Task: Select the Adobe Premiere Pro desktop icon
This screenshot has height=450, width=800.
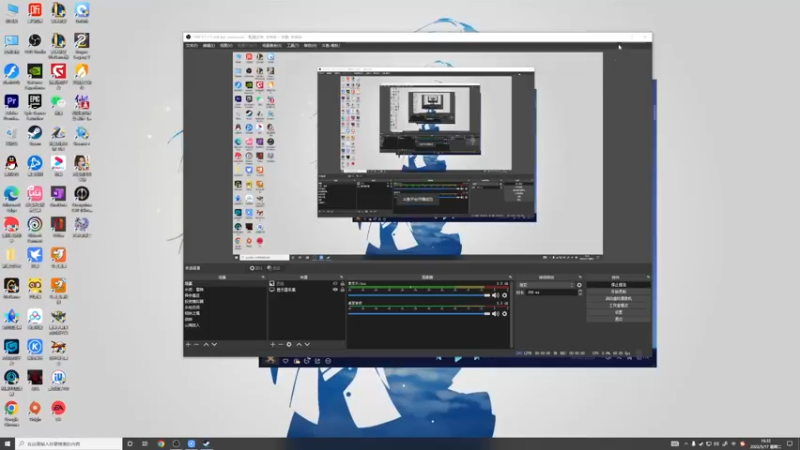Action: (x=11, y=106)
